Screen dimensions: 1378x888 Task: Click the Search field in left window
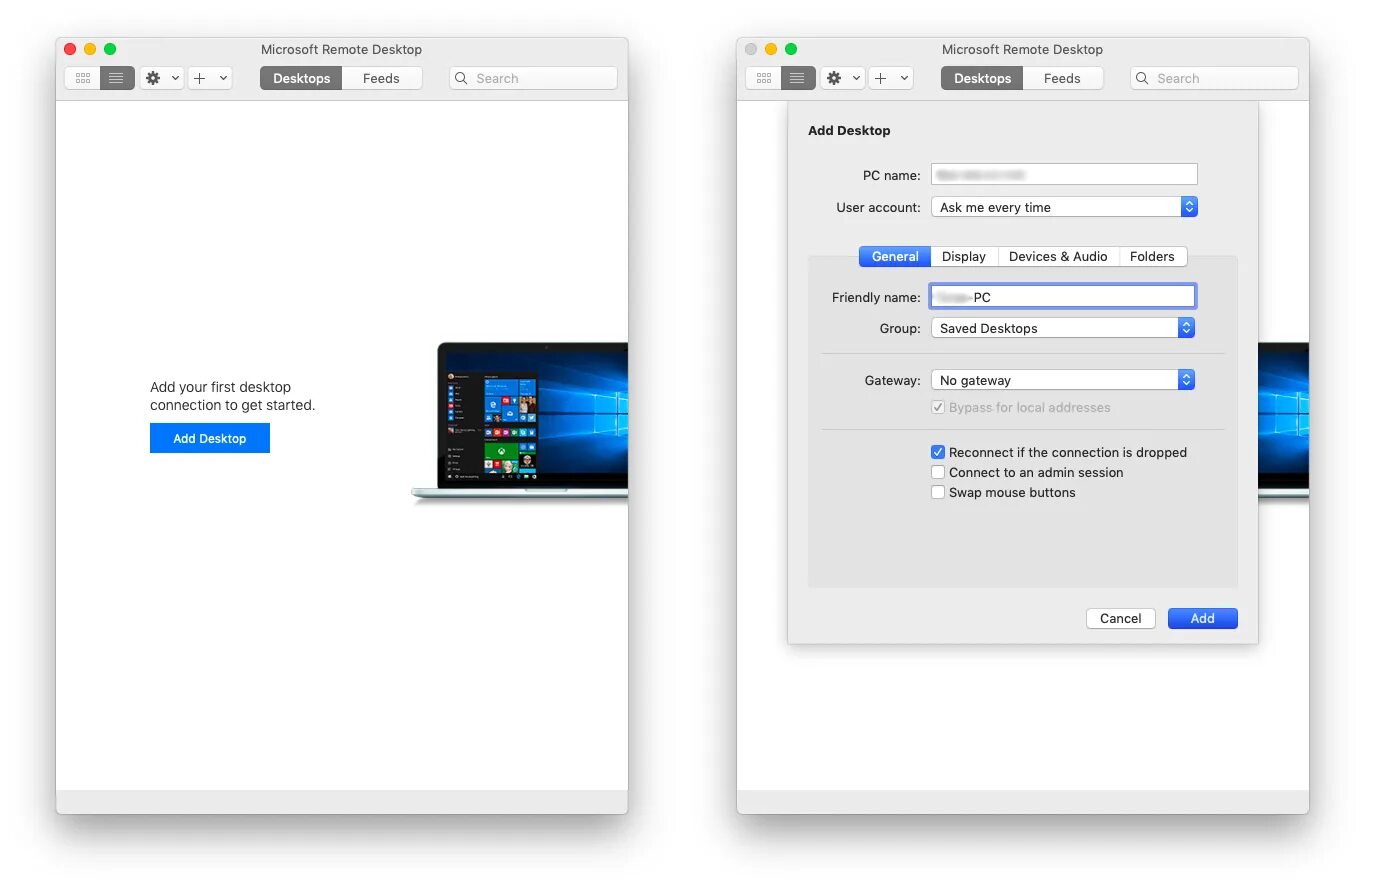pos(533,78)
